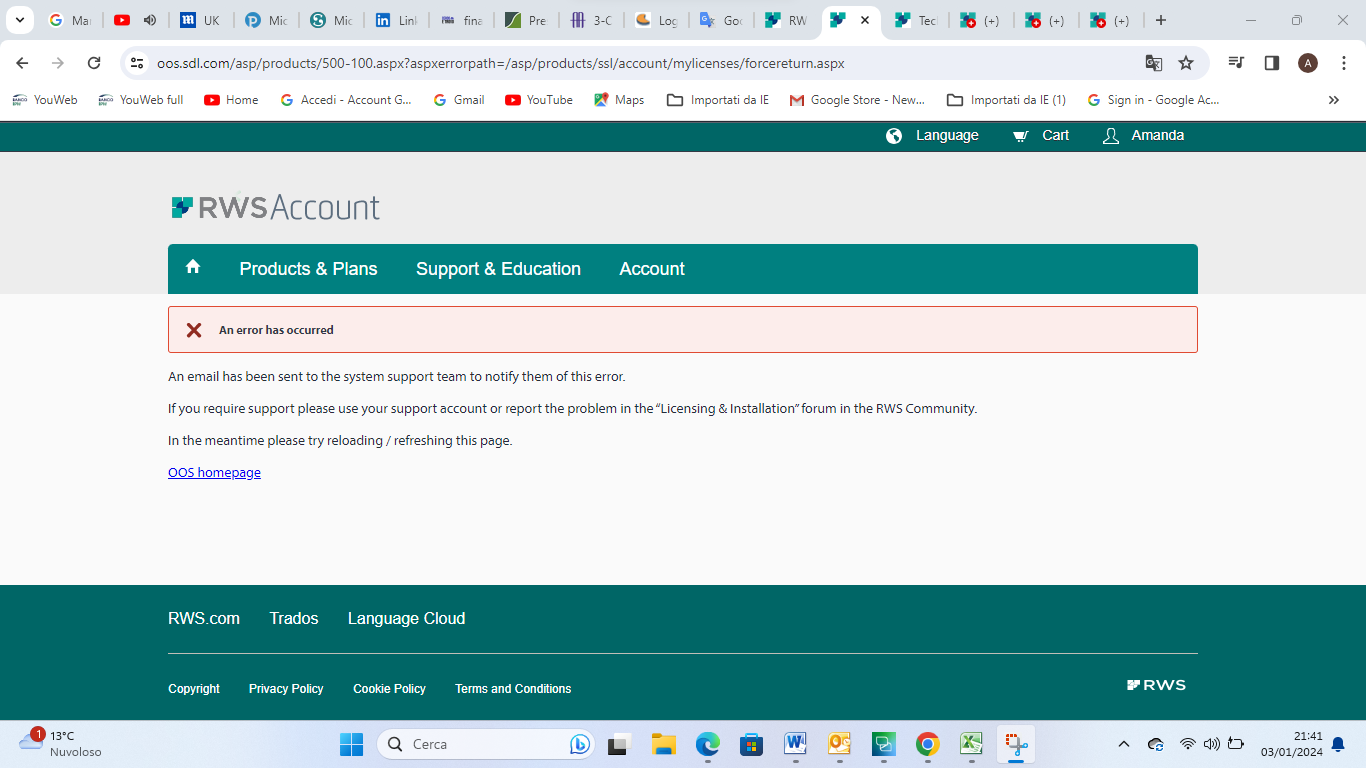
Task: Open Copyright footer link
Action: [194, 689]
